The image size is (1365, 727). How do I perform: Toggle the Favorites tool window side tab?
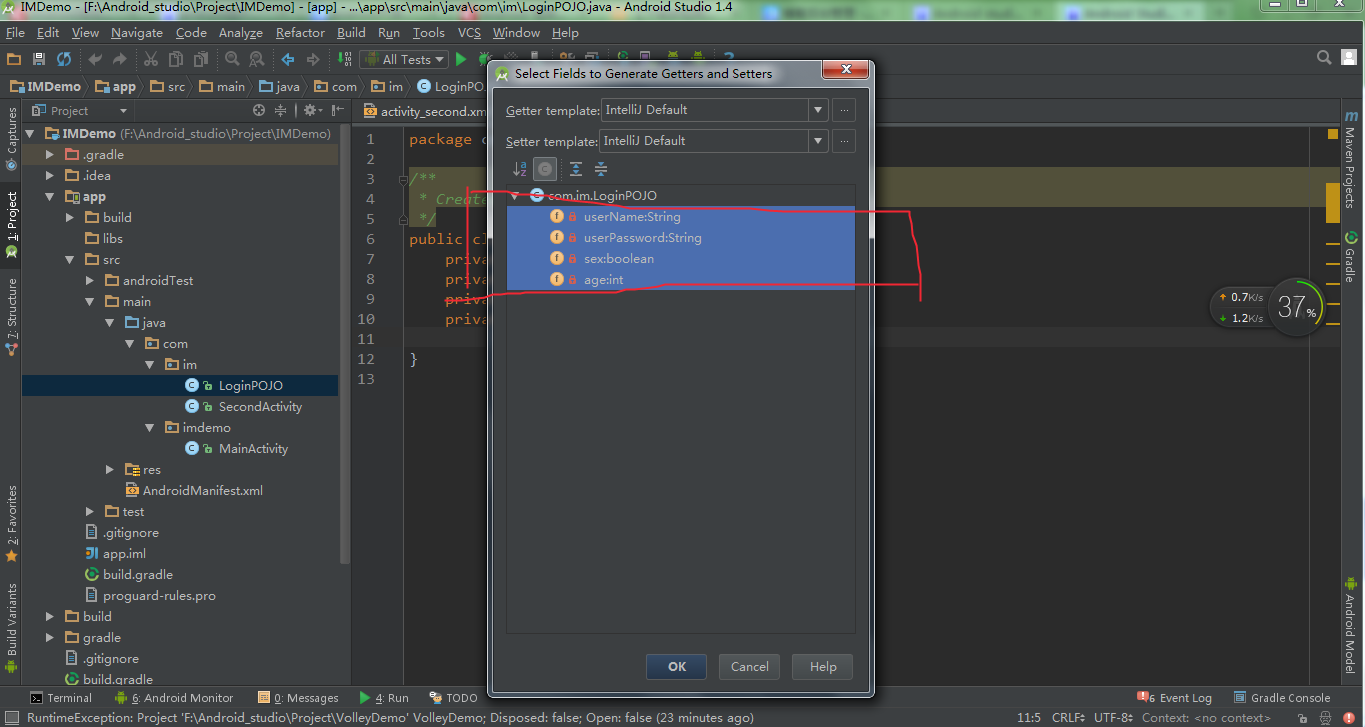pos(11,522)
